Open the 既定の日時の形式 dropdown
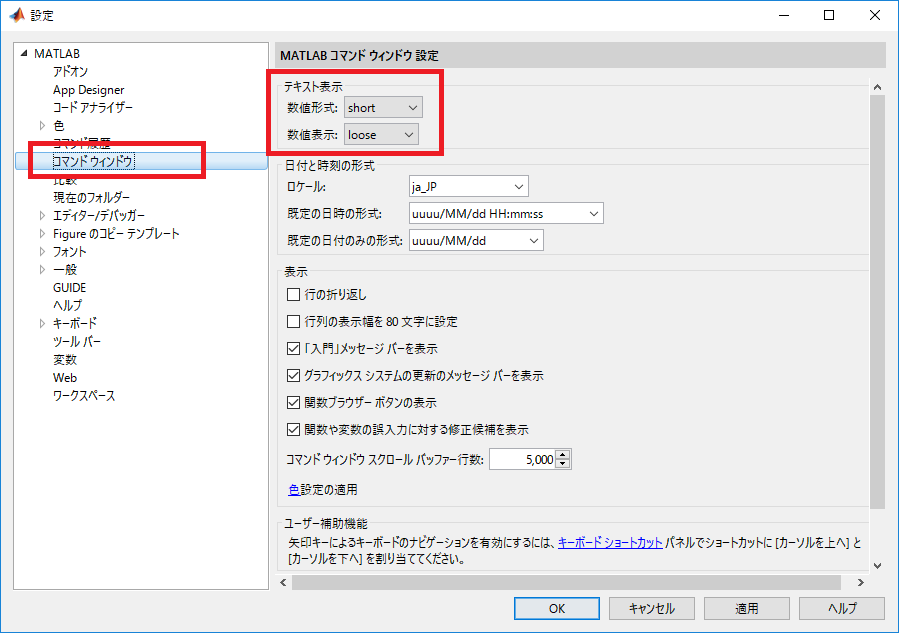 click(x=506, y=214)
